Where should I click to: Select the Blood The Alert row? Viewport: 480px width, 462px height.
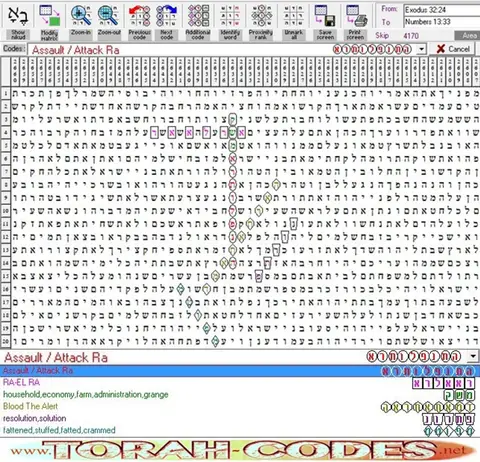(x=240, y=407)
